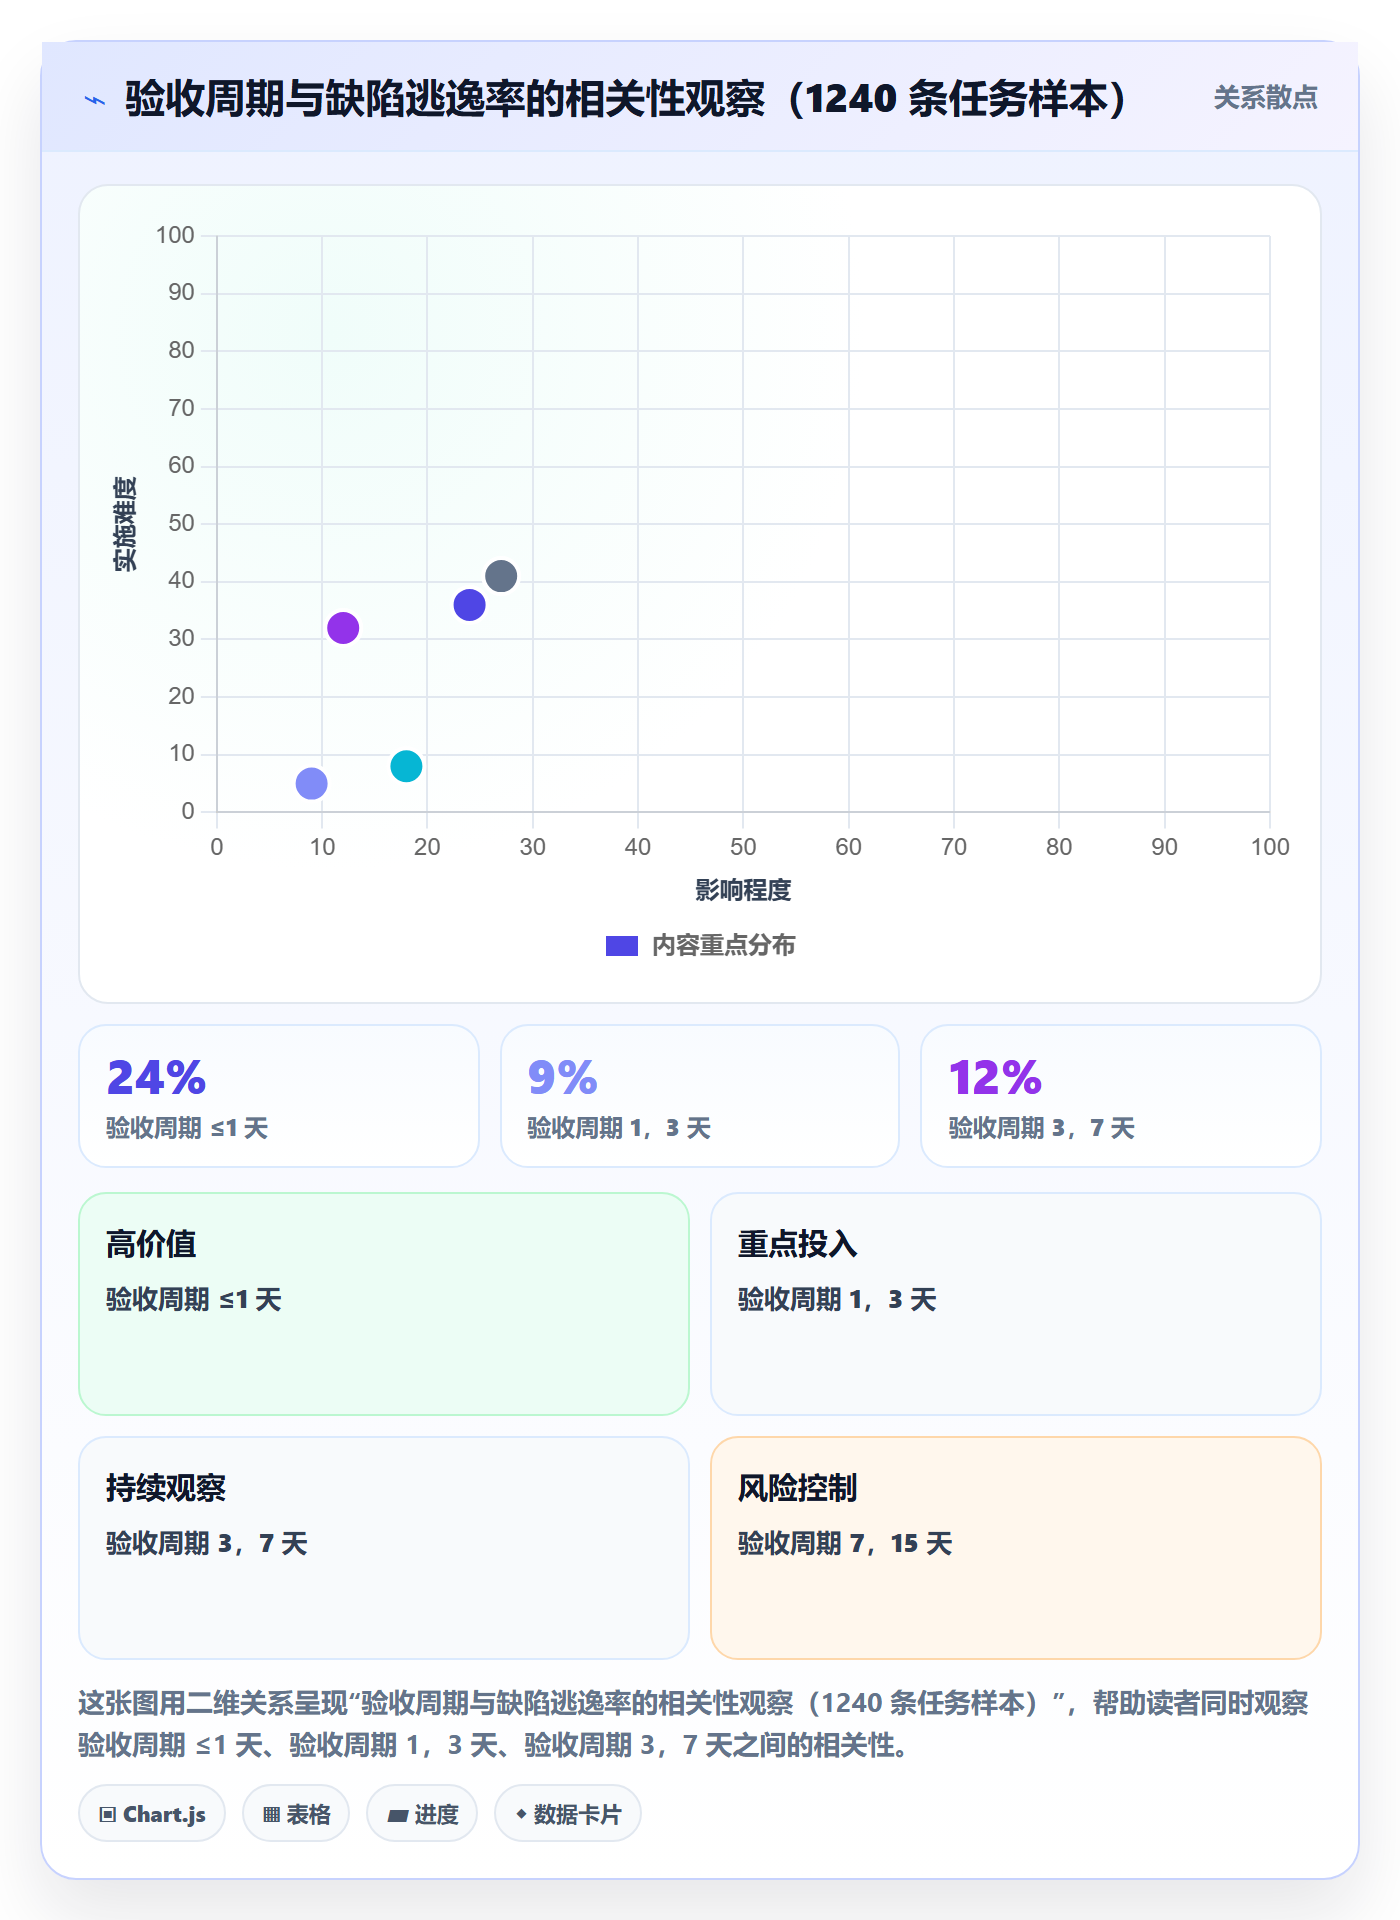
Task: Select the 12% stat card
Action: point(1121,1096)
